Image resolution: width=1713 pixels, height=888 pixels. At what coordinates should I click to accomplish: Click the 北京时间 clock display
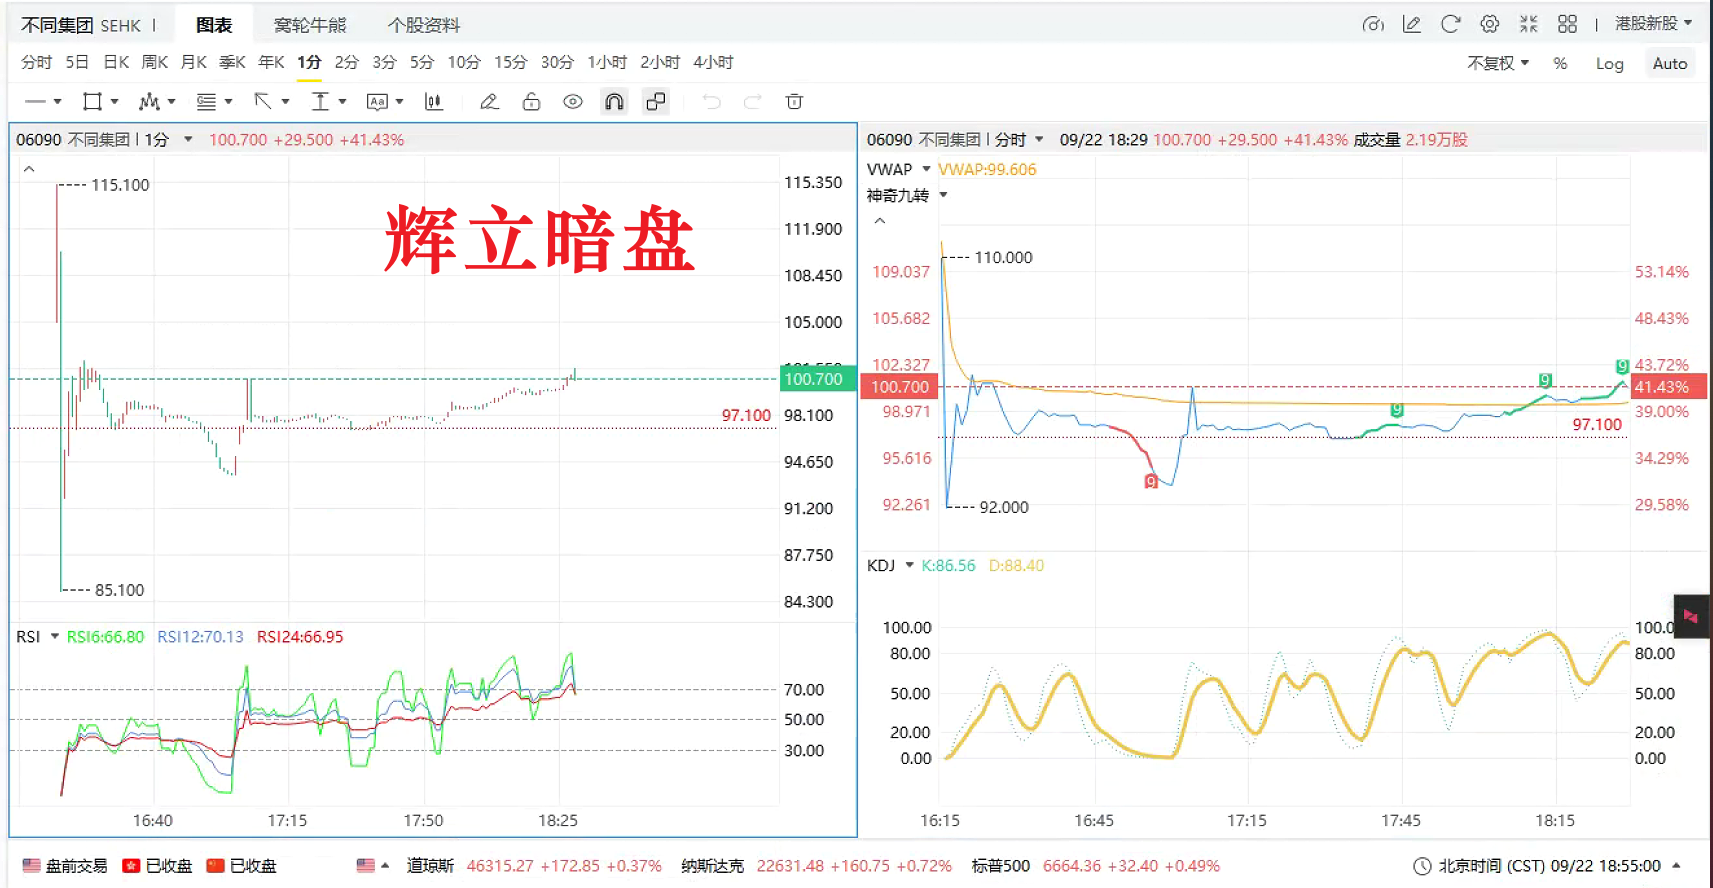click(x=1537, y=866)
